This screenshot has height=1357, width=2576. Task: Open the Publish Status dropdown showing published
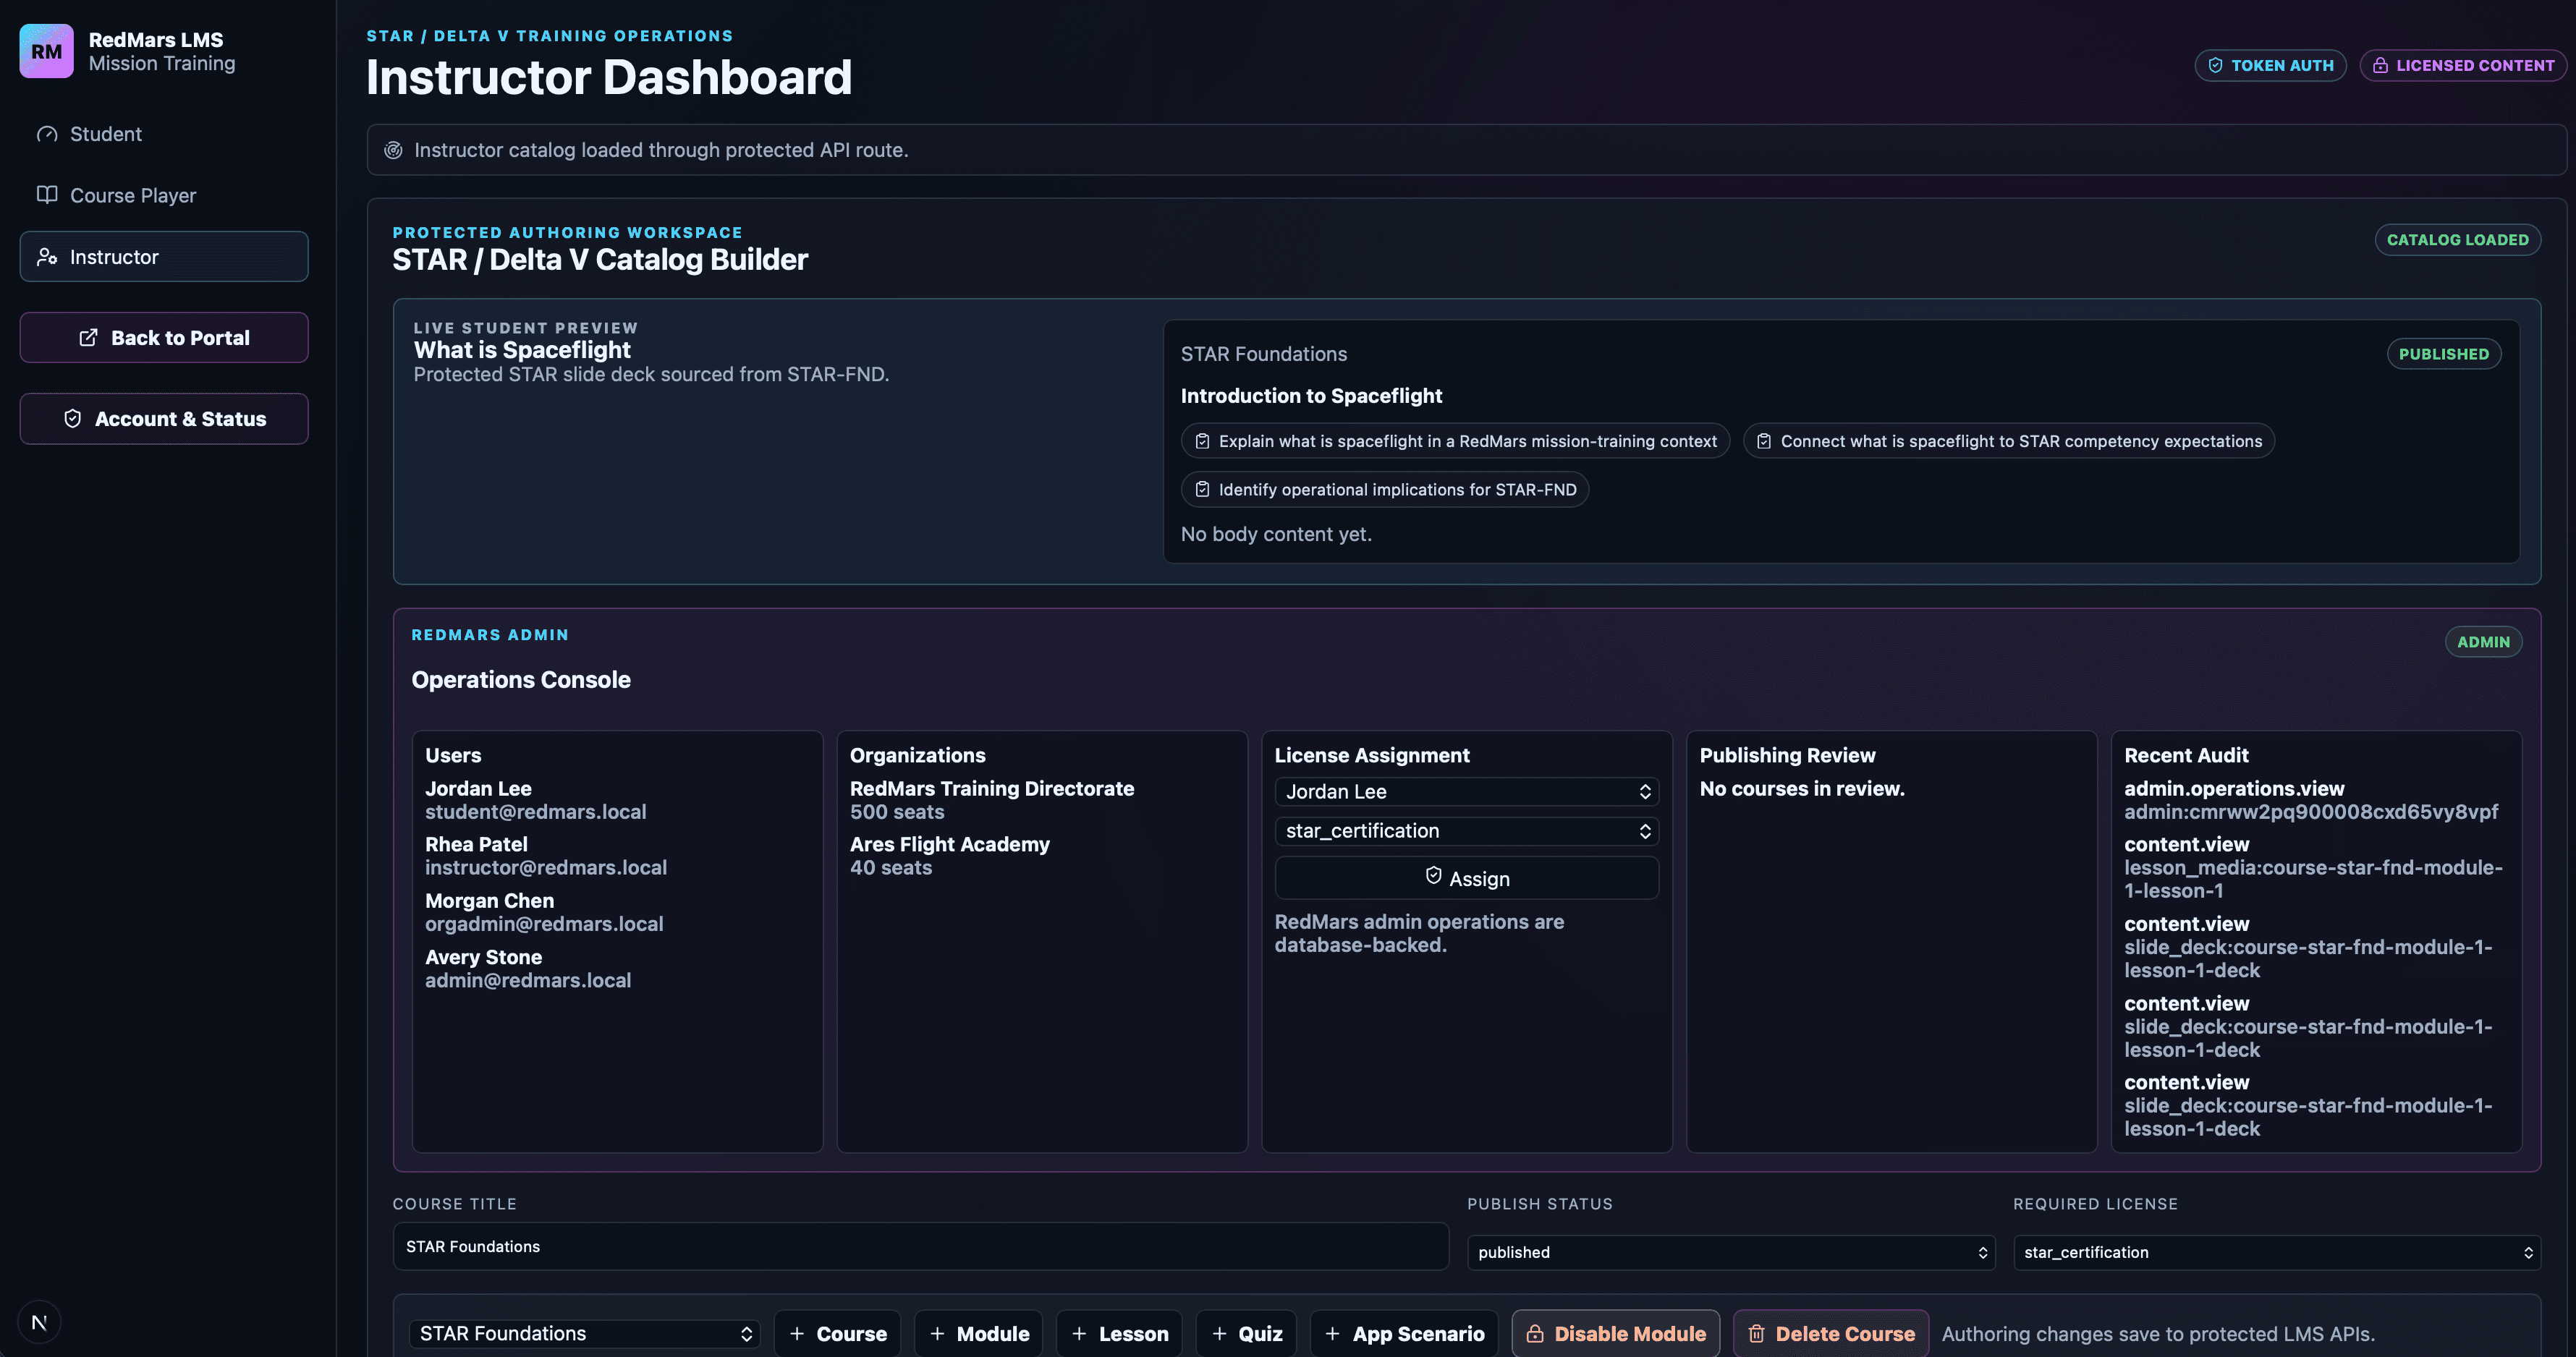click(x=1731, y=1252)
